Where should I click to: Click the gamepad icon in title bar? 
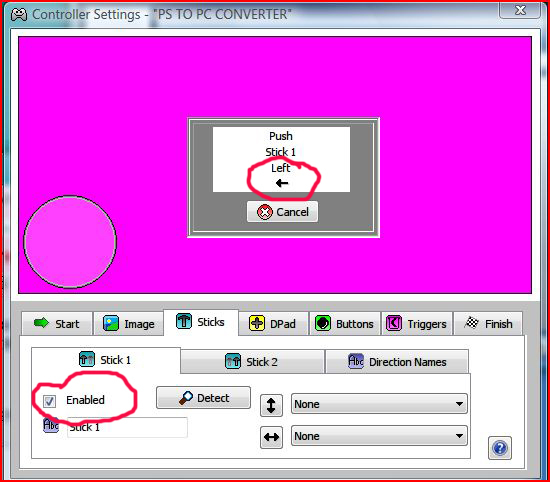19,15
